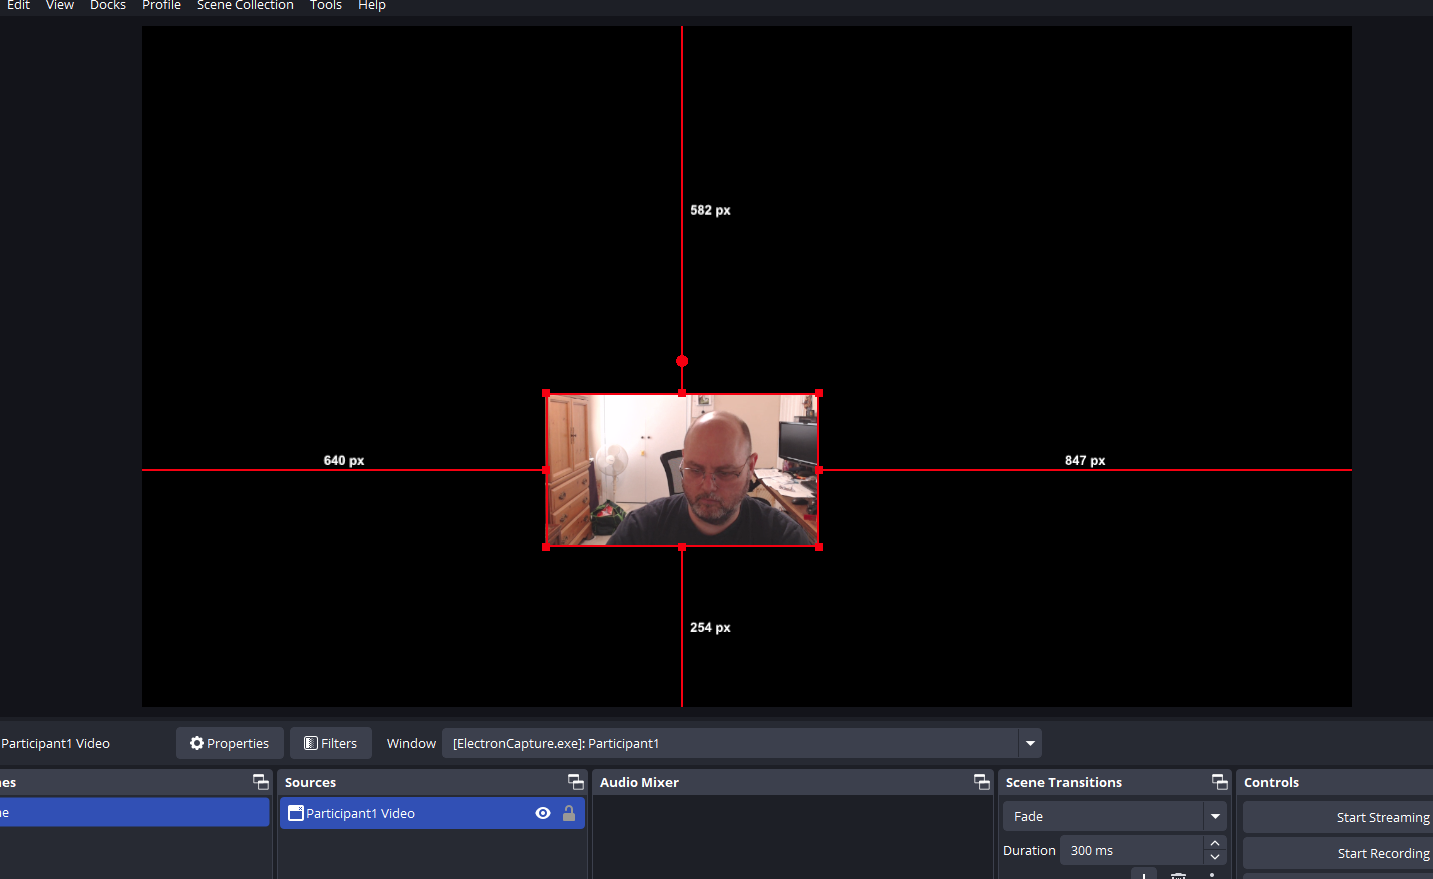This screenshot has width=1433, height=879.
Task: Click the Sources panel title
Action: [310, 782]
